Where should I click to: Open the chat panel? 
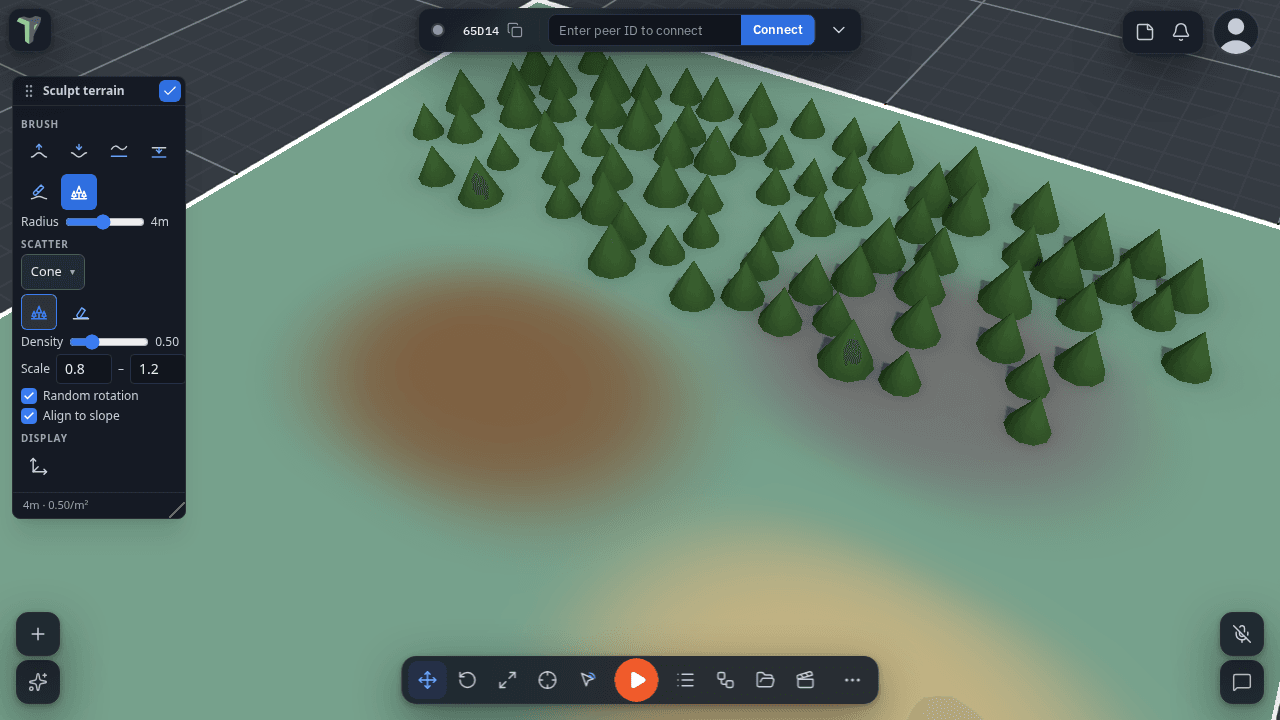click(1242, 682)
